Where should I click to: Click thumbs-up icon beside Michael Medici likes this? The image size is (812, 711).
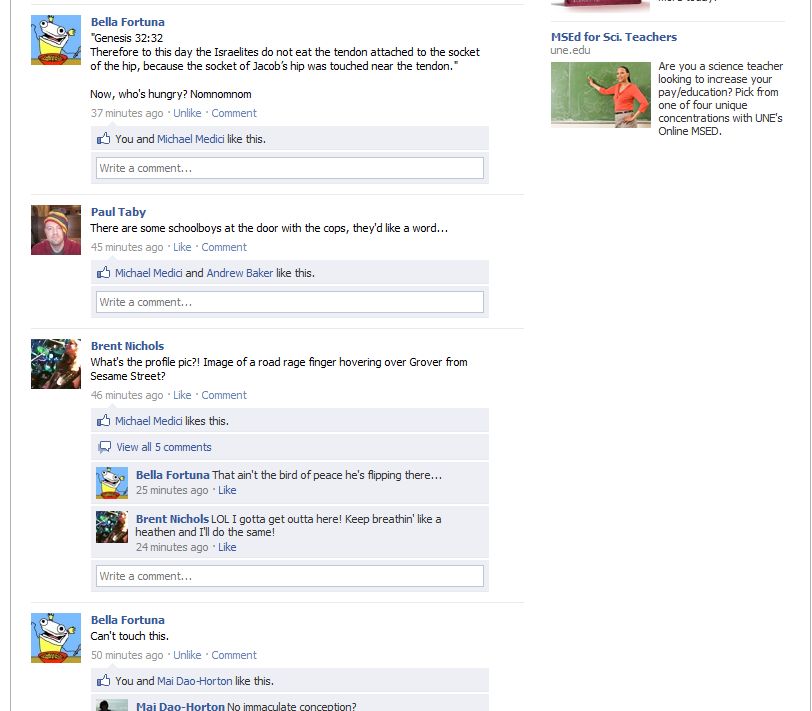click(104, 420)
